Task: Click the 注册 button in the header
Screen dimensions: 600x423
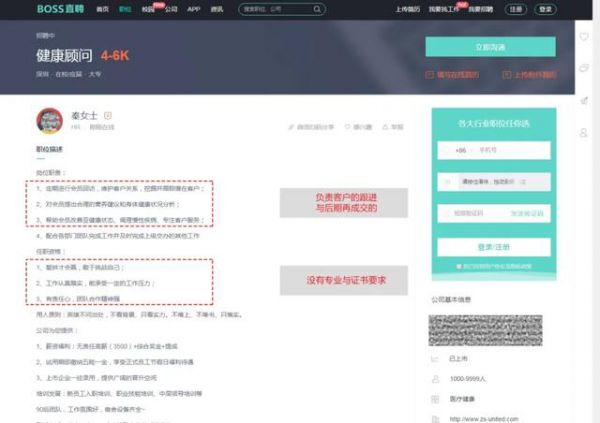Action: 515,9
